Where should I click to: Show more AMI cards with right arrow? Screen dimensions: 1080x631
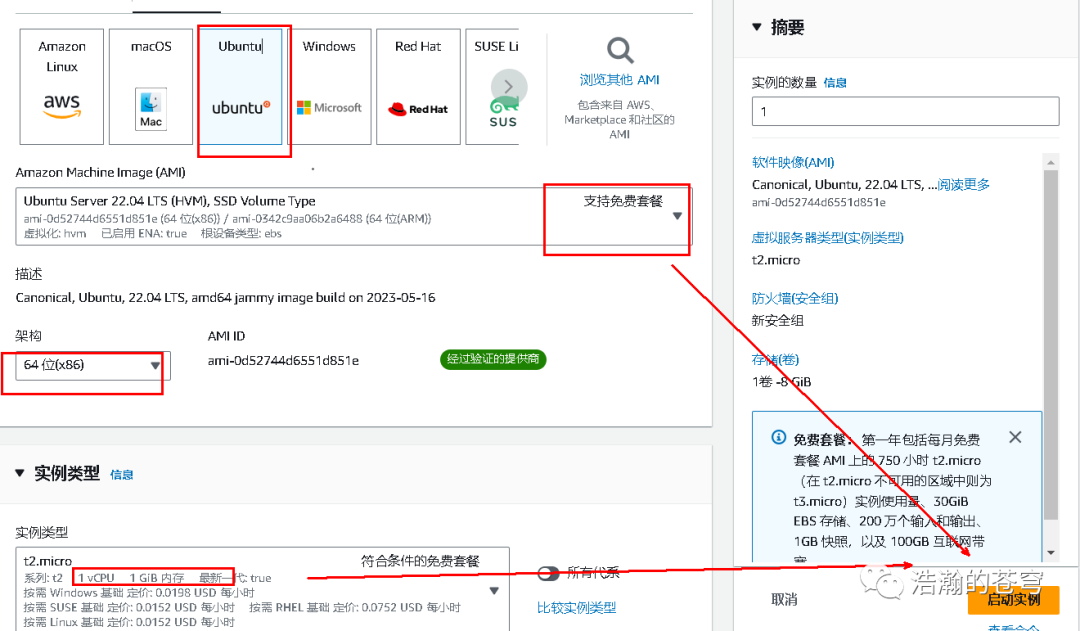tap(509, 87)
